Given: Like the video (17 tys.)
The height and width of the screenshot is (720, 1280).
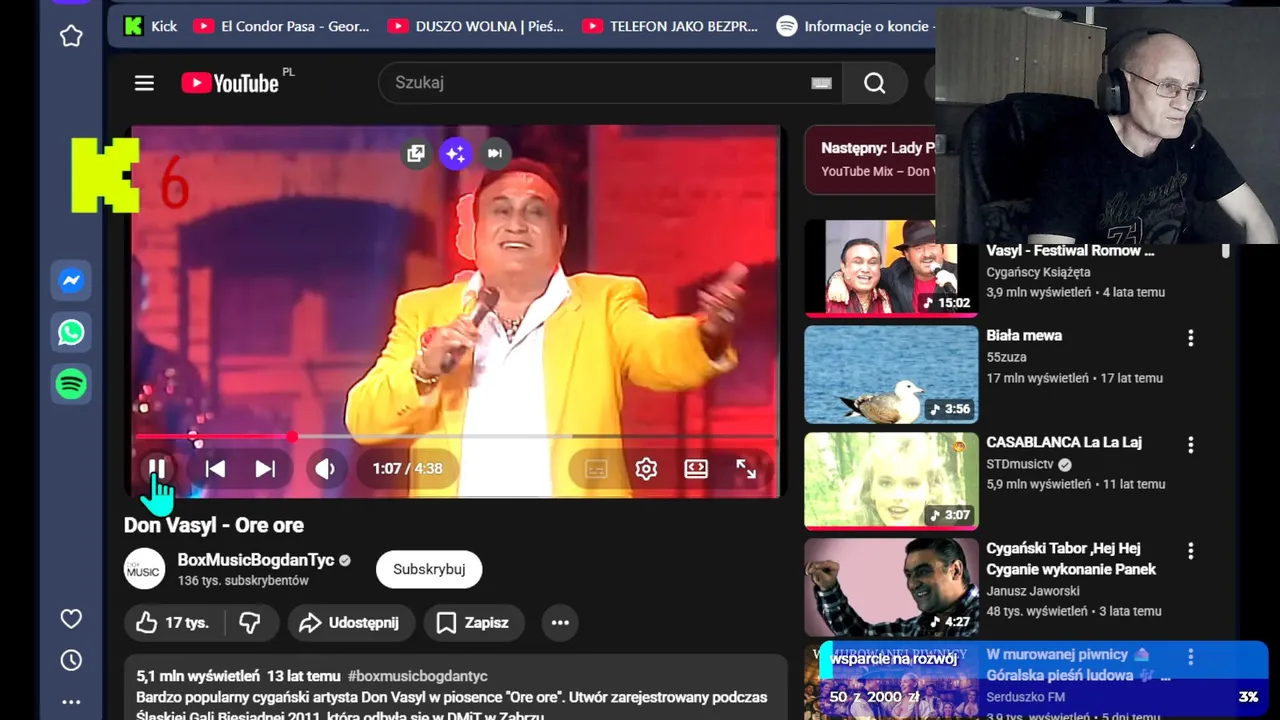Looking at the screenshot, I should point(172,623).
